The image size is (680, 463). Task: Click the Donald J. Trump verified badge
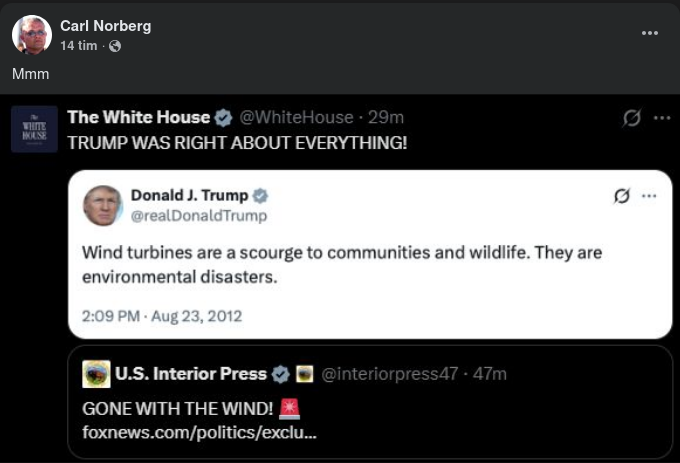[260, 196]
